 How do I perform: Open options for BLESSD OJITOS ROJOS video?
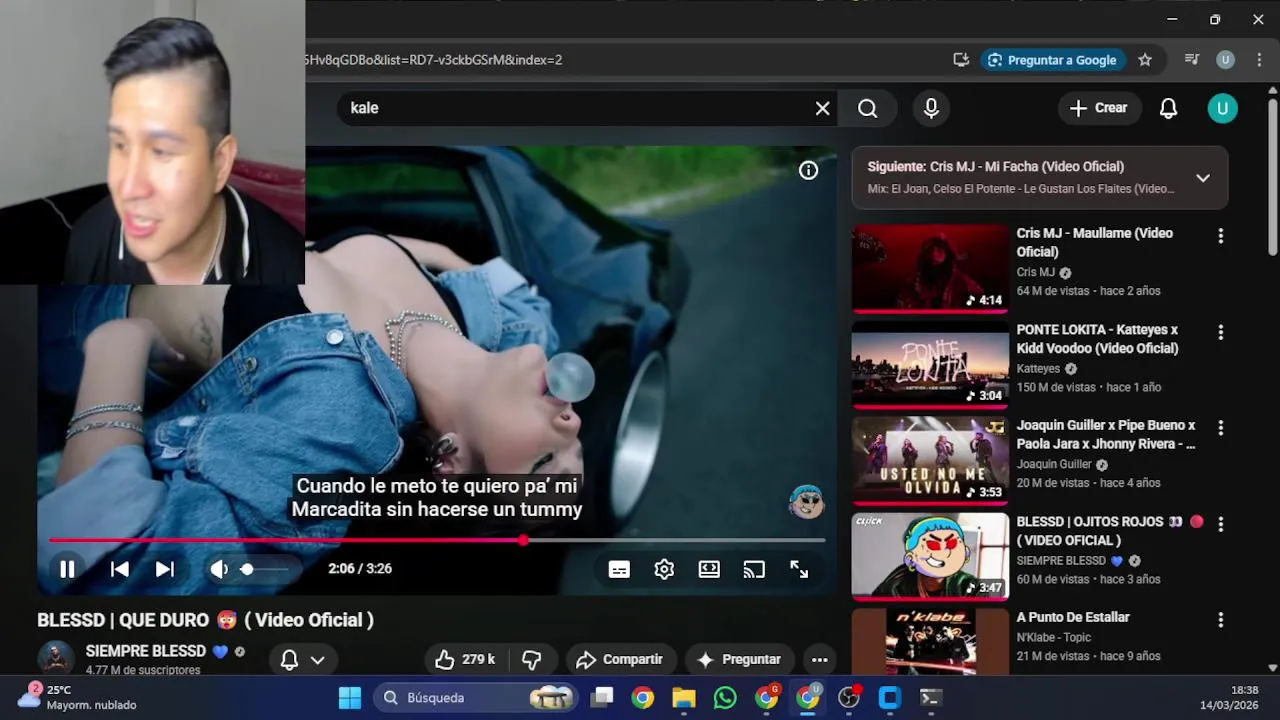(x=1220, y=524)
